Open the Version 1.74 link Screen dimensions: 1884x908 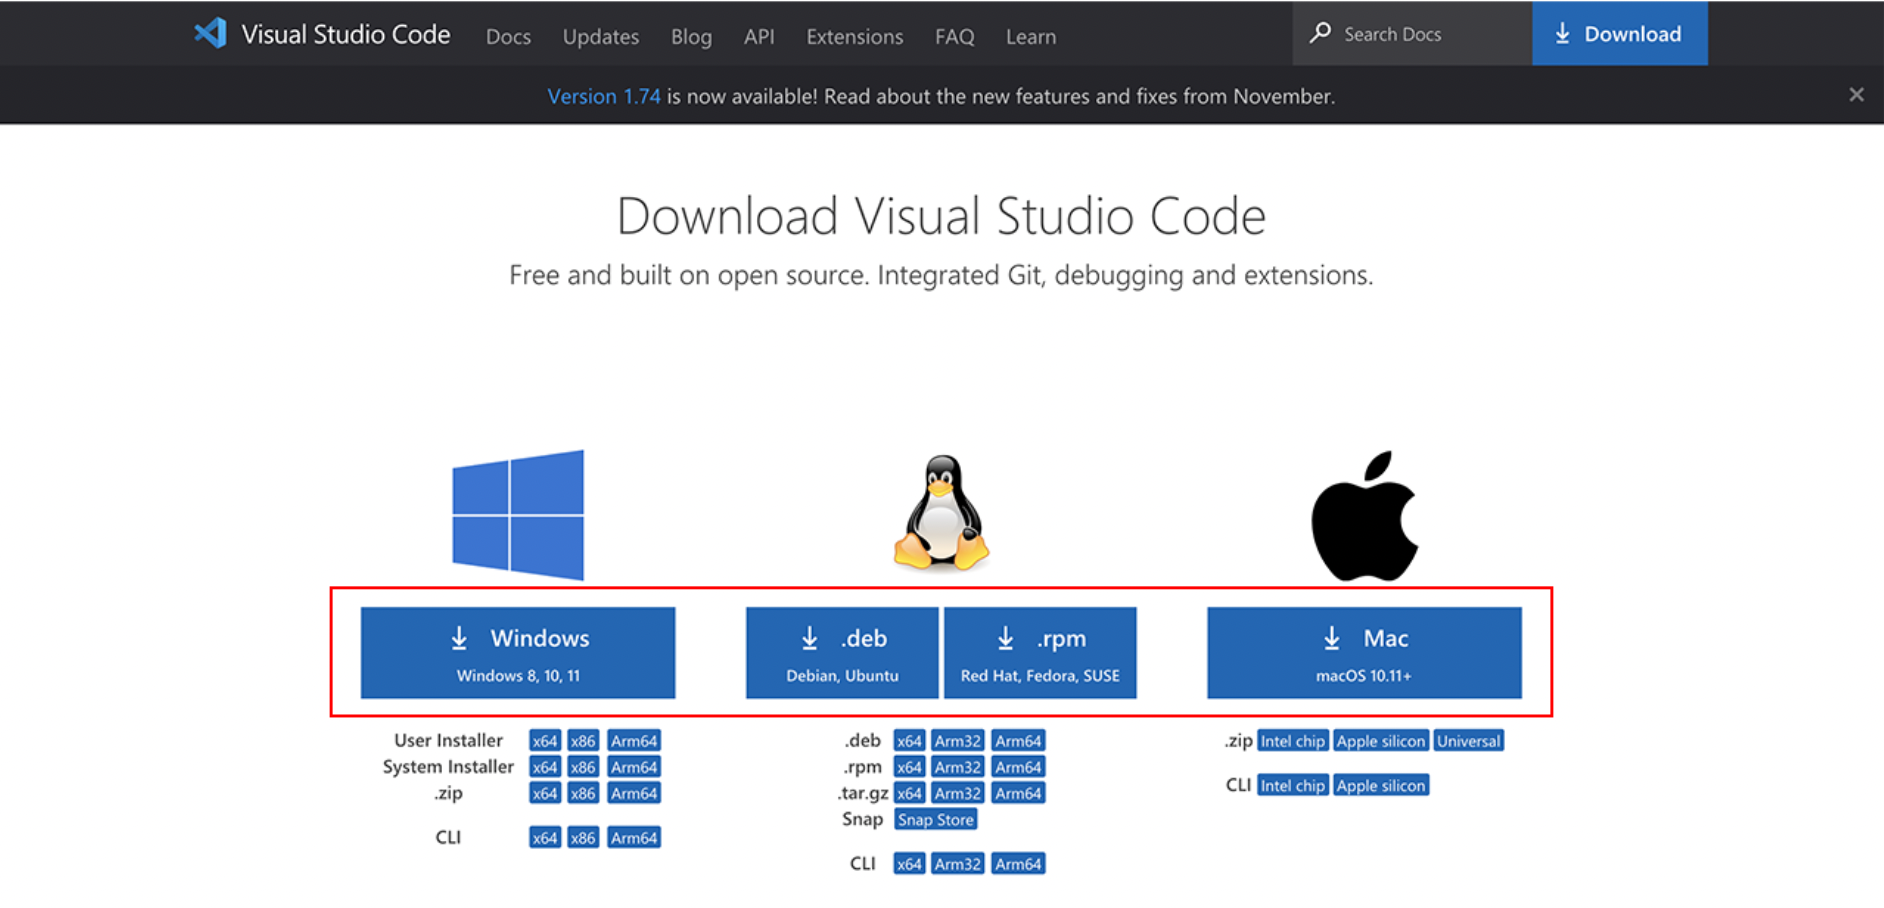pyautogui.click(x=603, y=96)
